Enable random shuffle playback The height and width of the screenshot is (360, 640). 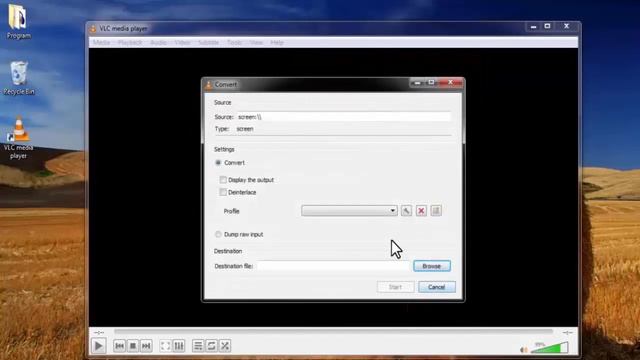click(225, 346)
